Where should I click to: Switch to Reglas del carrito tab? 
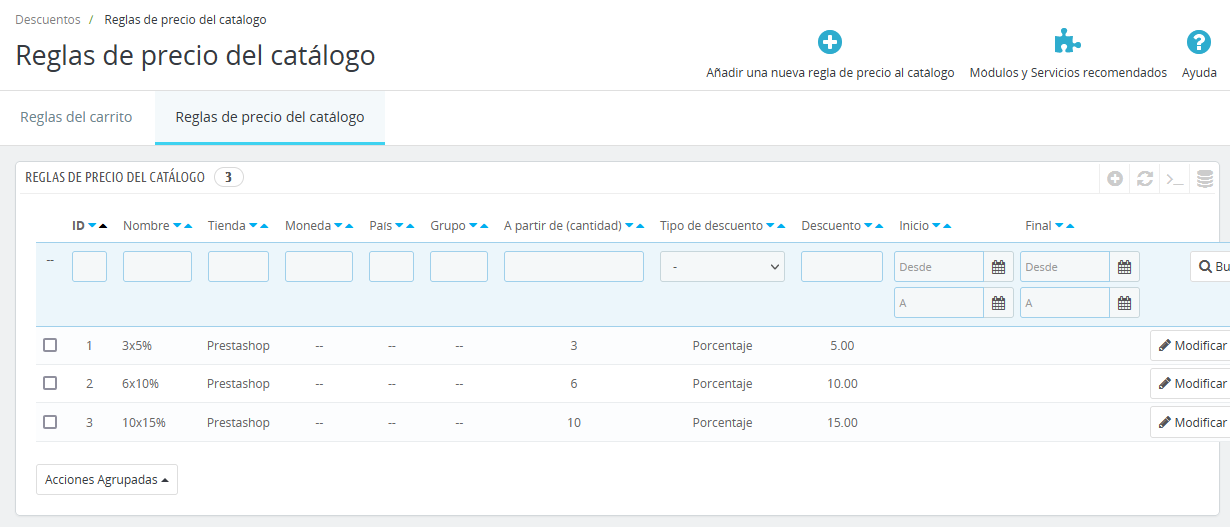pyautogui.click(x=76, y=117)
